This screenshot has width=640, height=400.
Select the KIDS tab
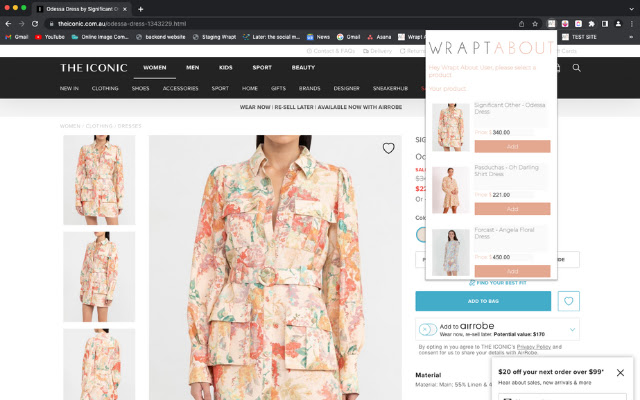(x=226, y=67)
